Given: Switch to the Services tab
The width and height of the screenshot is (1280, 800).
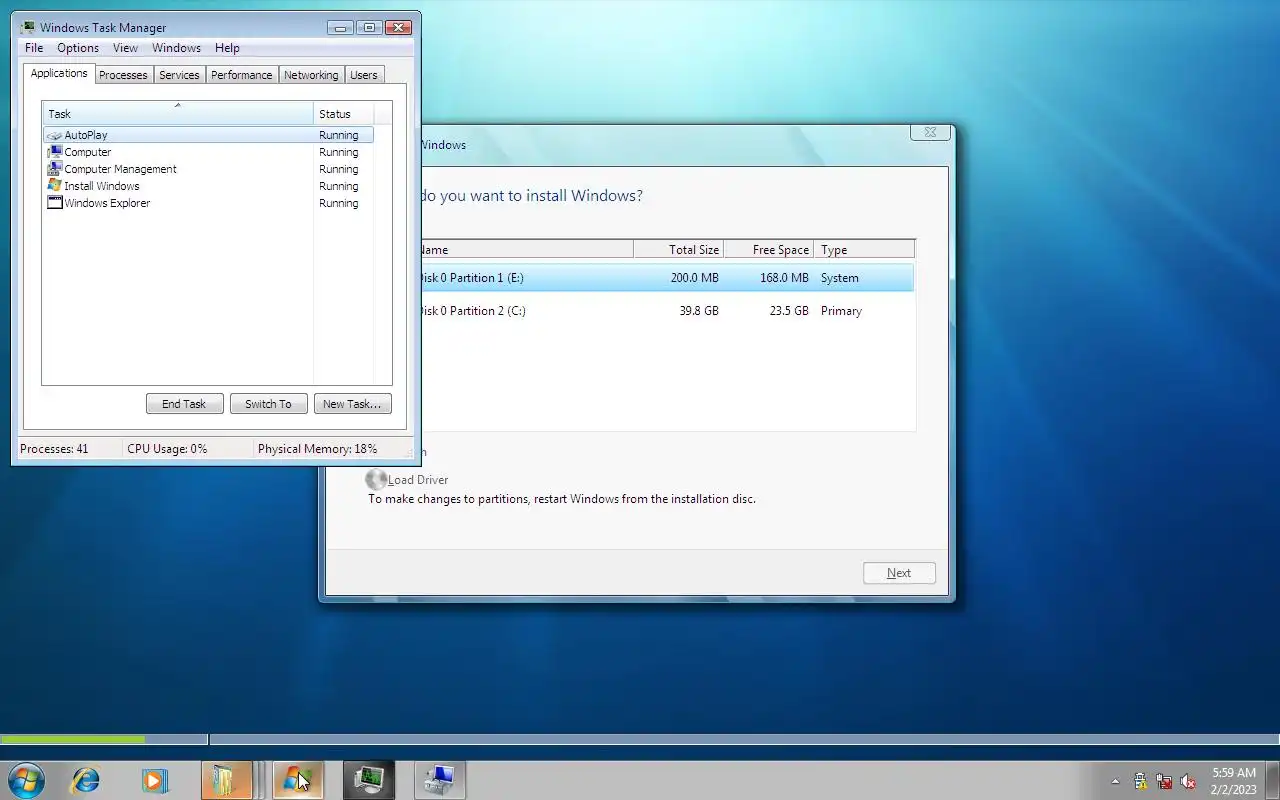Looking at the screenshot, I should click(x=179, y=75).
